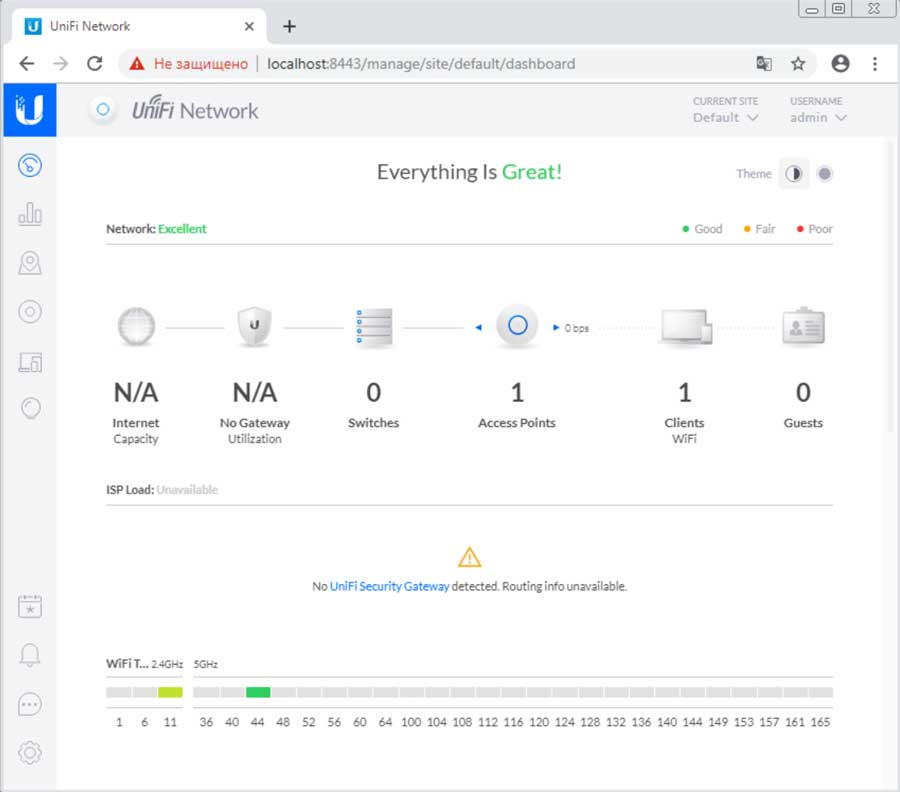Click the '0 bps' throughput text
900x792 pixels.
(577, 328)
